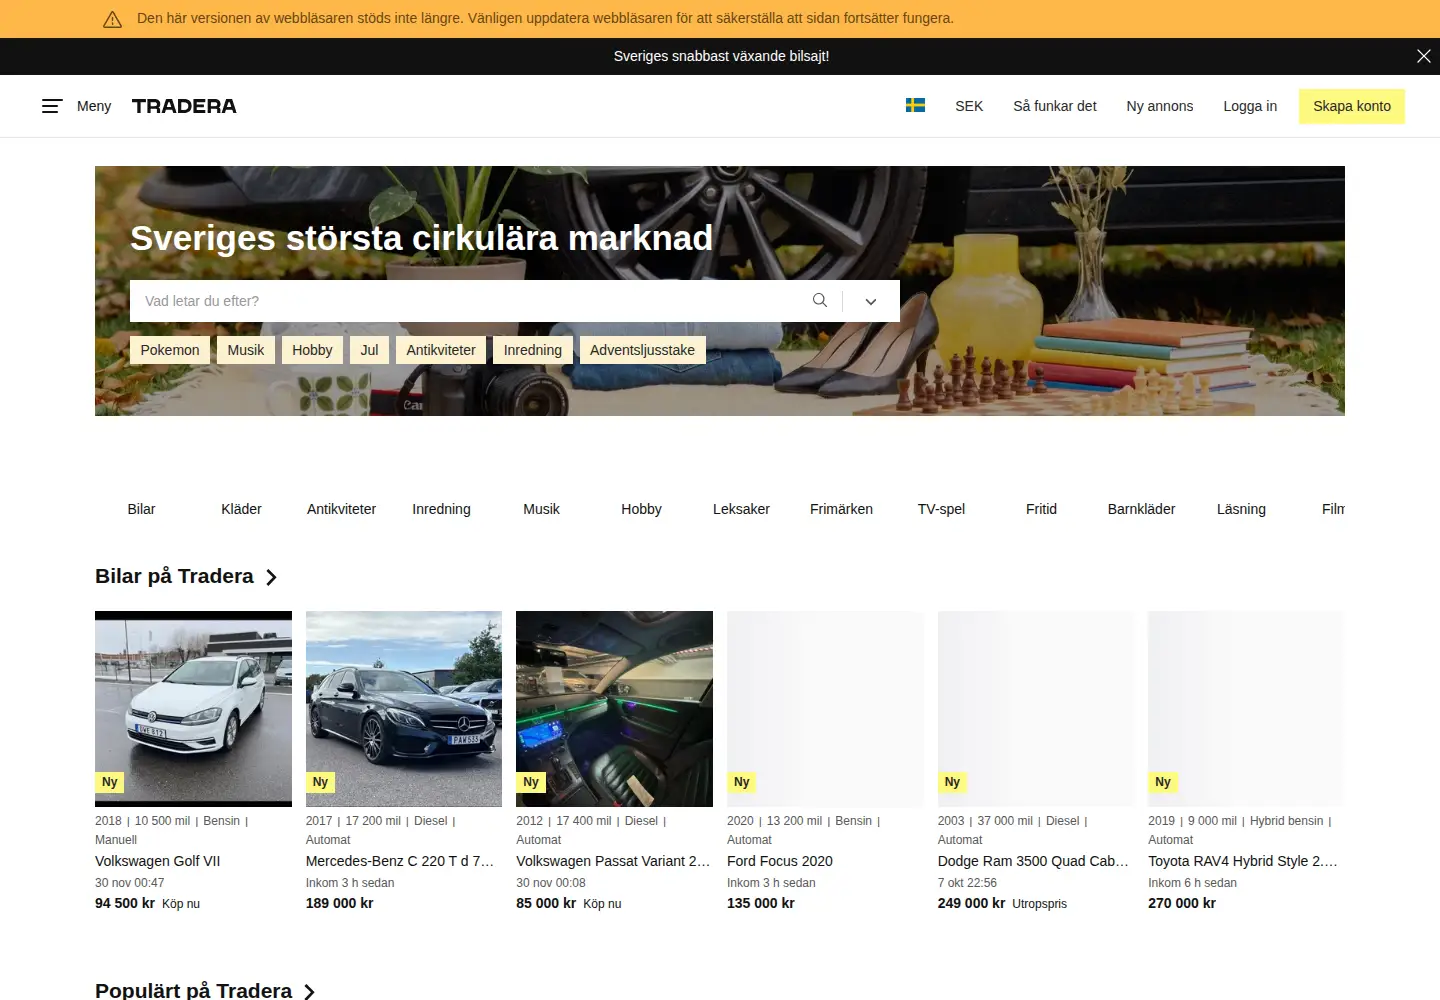Click 'Logga in' link
The height and width of the screenshot is (1000, 1440).
tap(1250, 106)
